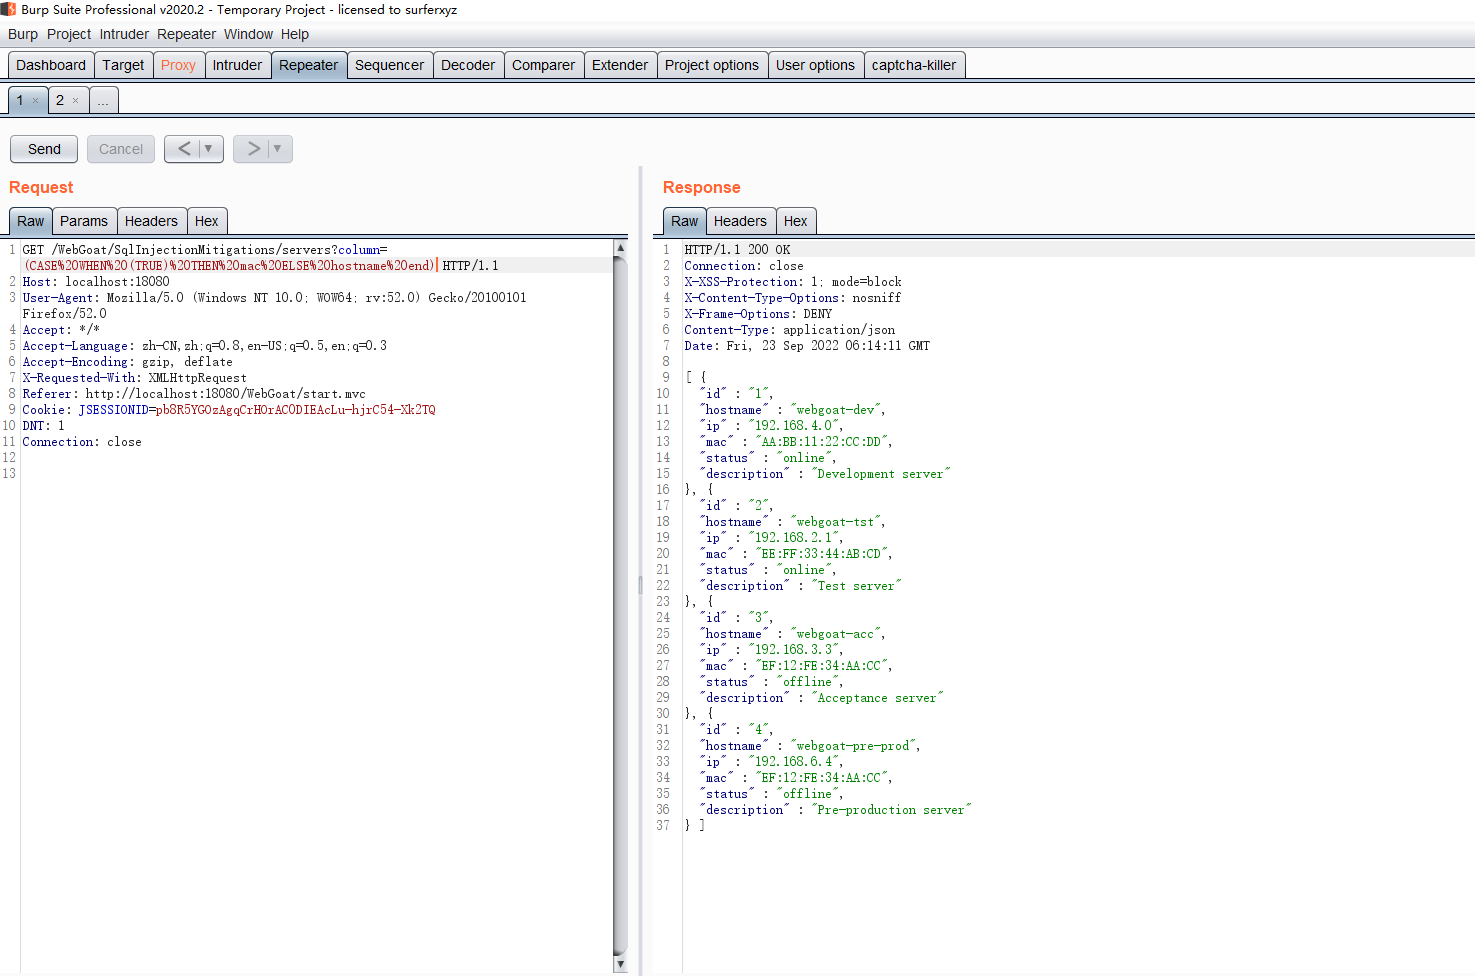Viewport: 1475px width, 976px height.
Task: Click the splitter handle between request and response
Action: coord(640,585)
